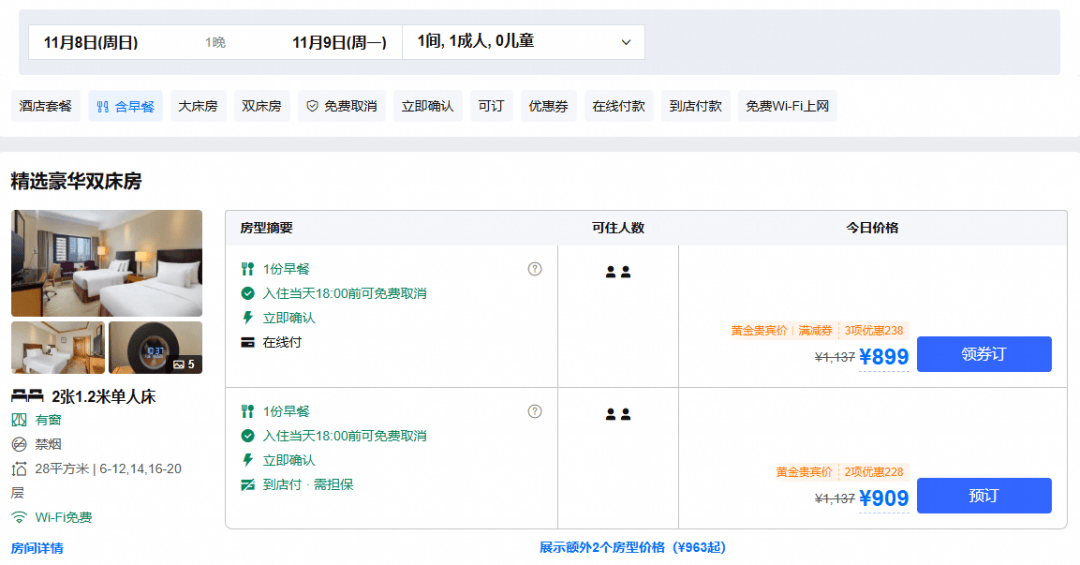Click shield icon on 免费取消 filter
This screenshot has width=1080, height=565.
point(312,106)
